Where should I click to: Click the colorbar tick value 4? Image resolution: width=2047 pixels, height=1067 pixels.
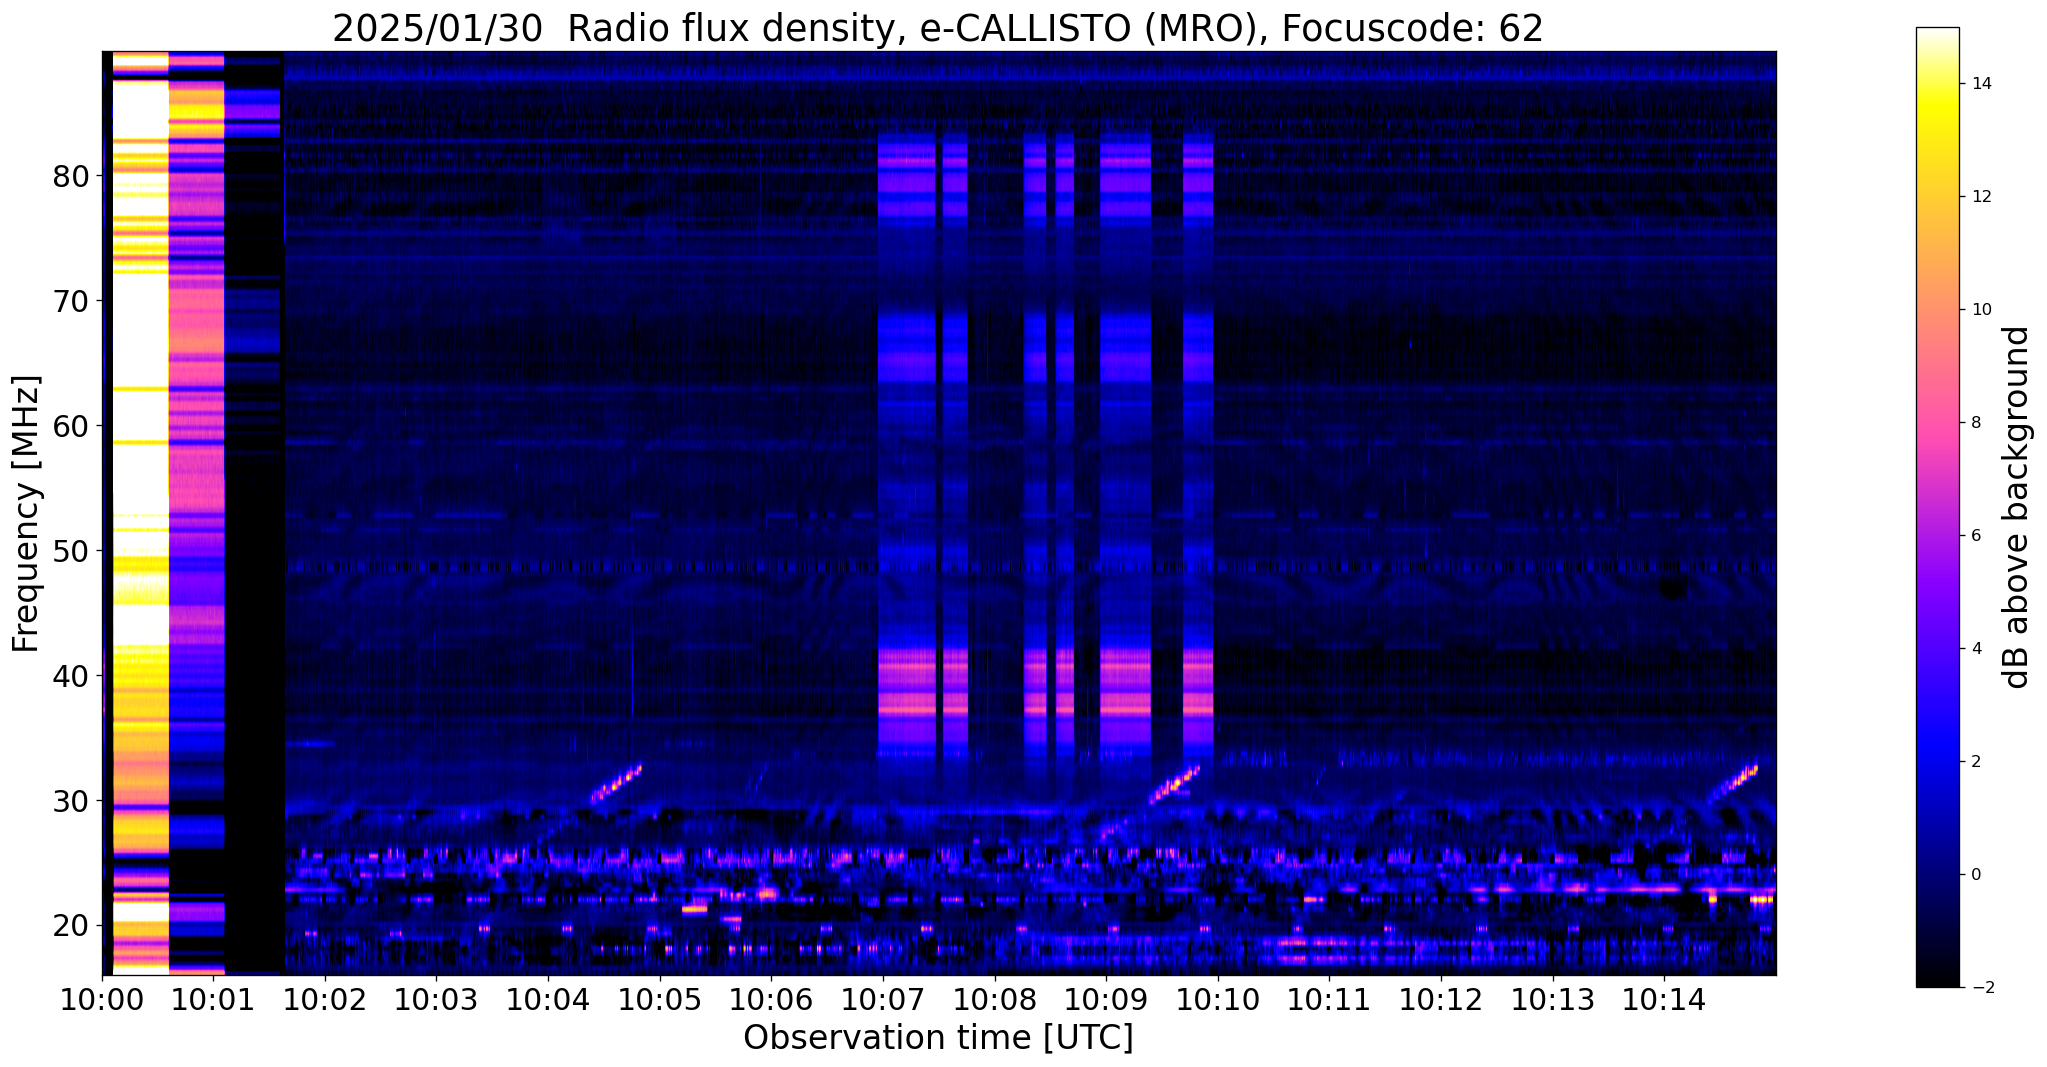tap(1975, 649)
